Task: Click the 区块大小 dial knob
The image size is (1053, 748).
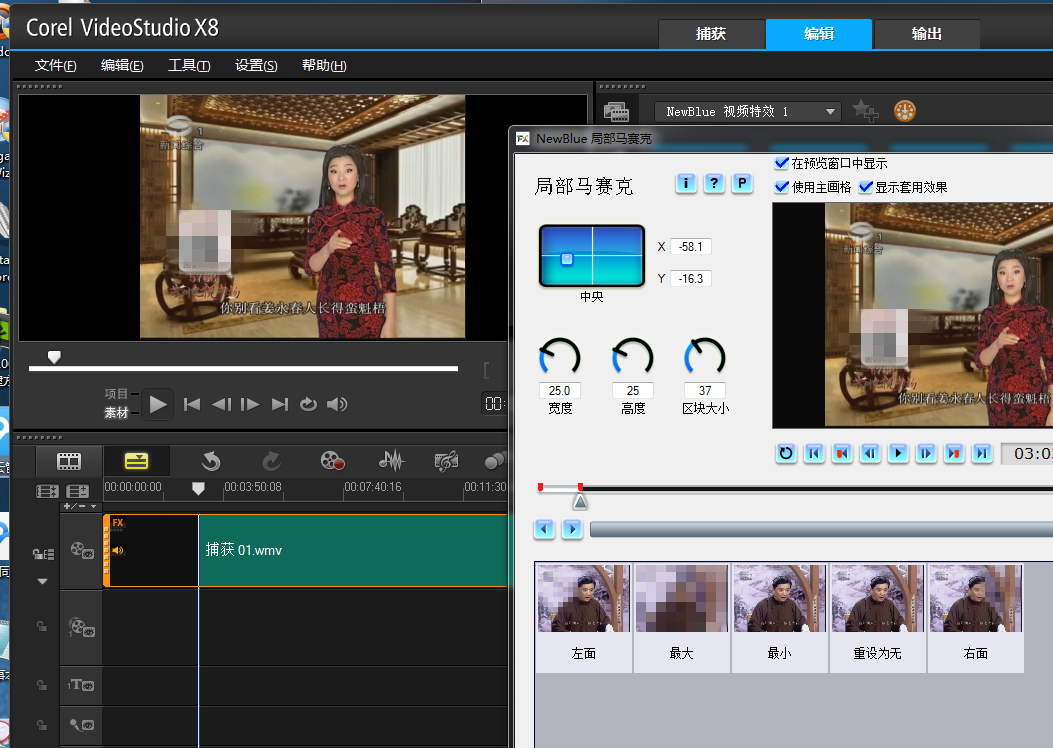Action: 704,357
